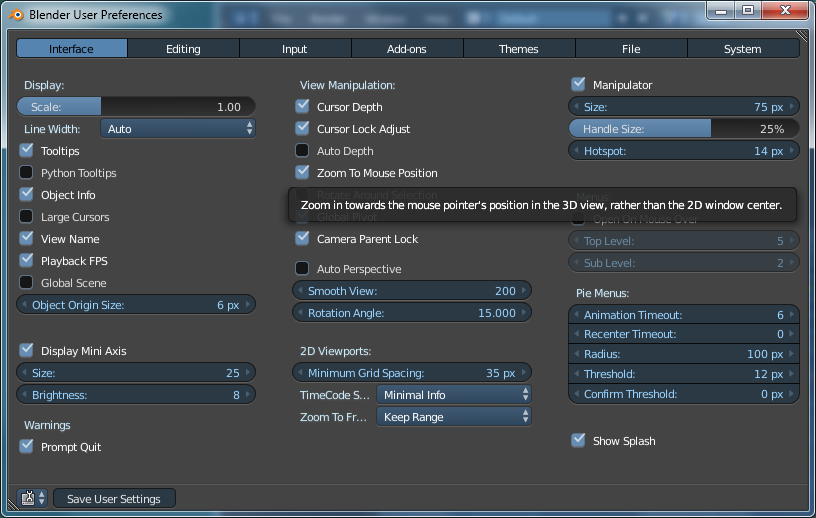Increase Minimum Grid Spacing with right arrow
This screenshot has width=816, height=518.
pos(524,373)
